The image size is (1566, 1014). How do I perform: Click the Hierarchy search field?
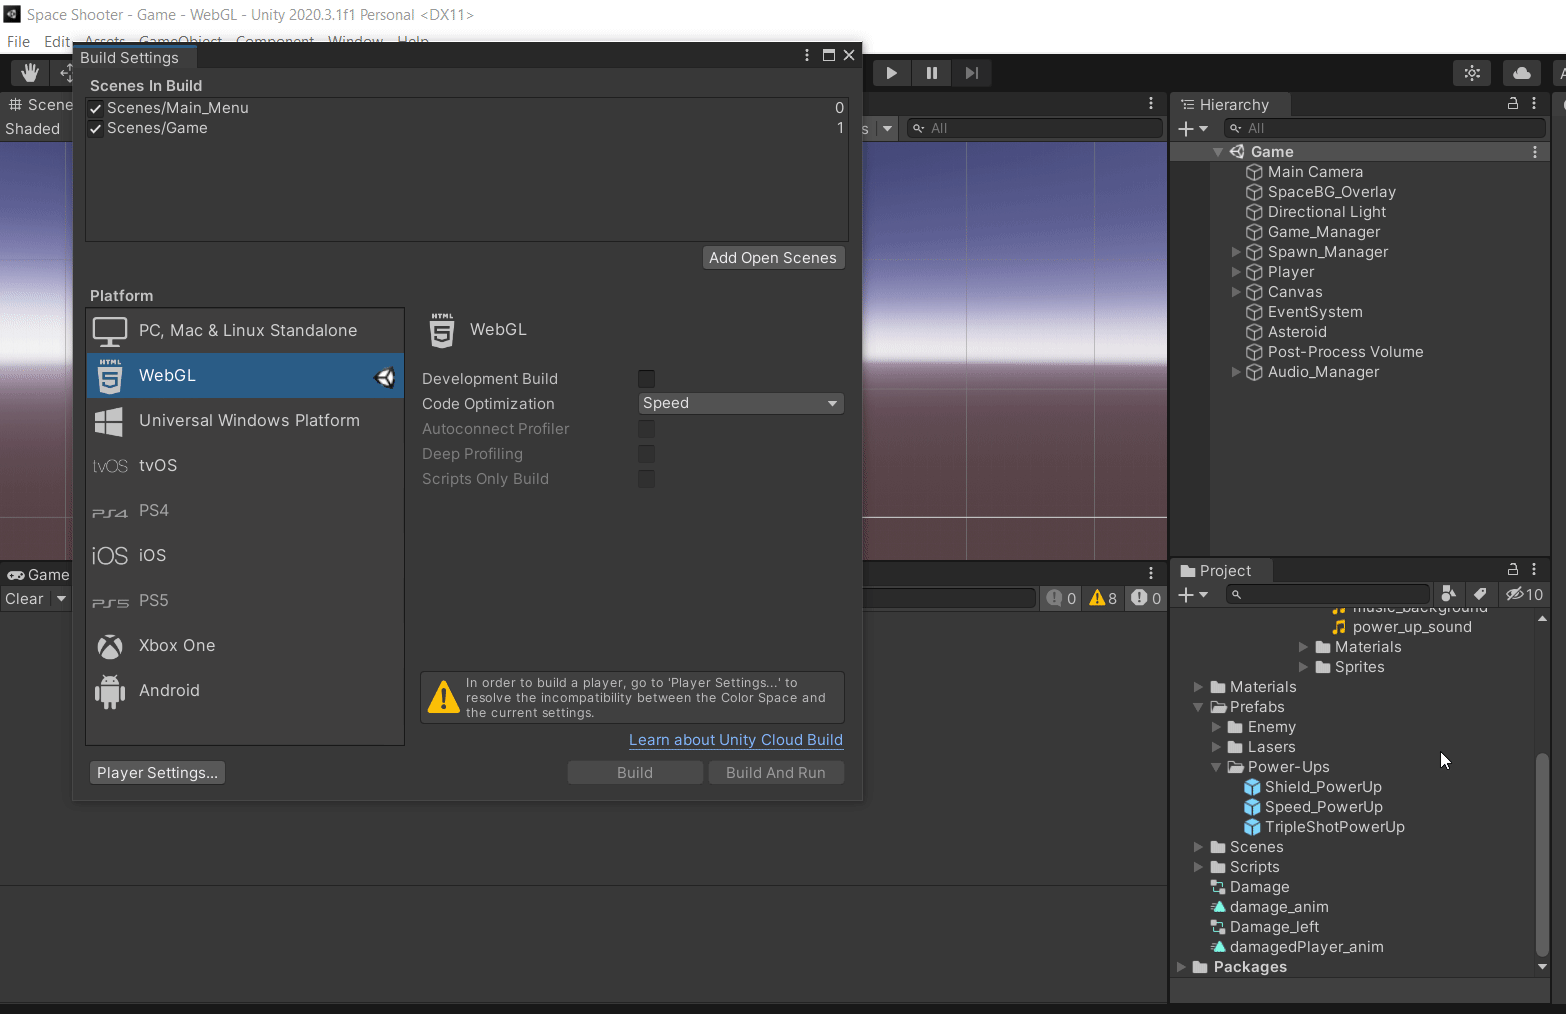[1385, 128]
